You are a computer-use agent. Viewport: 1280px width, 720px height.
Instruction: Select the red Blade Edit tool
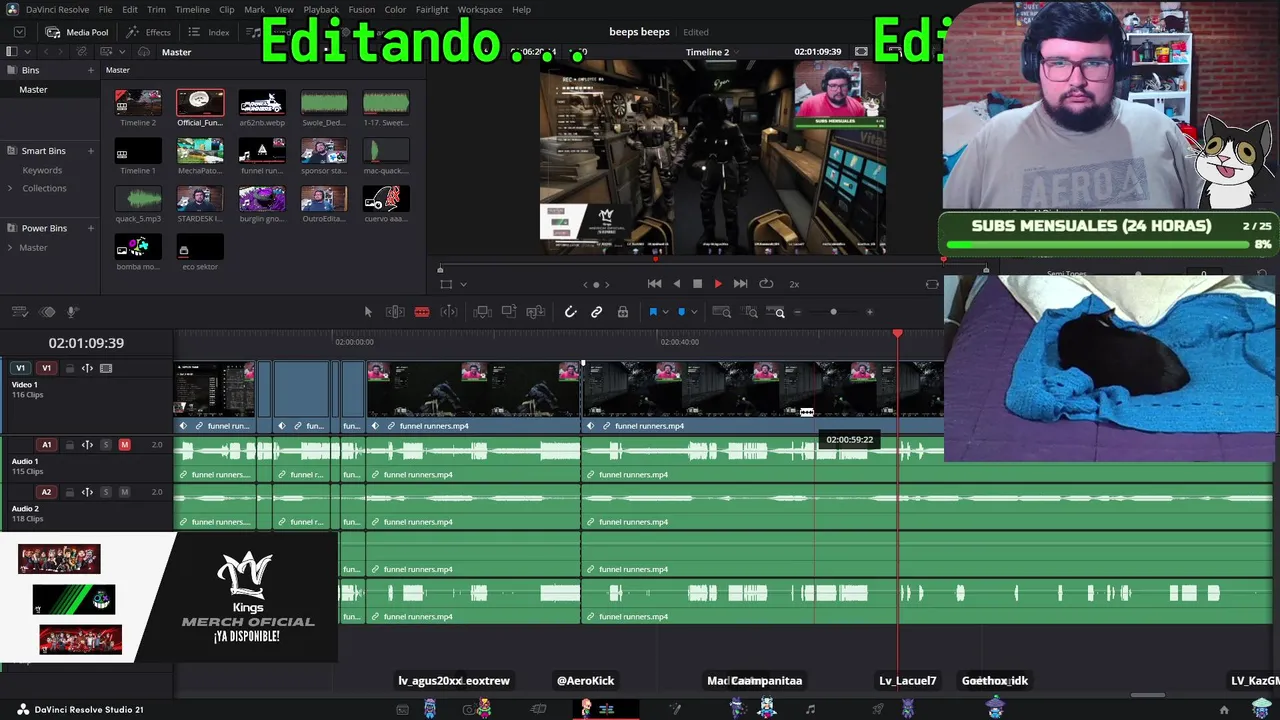[422, 312]
